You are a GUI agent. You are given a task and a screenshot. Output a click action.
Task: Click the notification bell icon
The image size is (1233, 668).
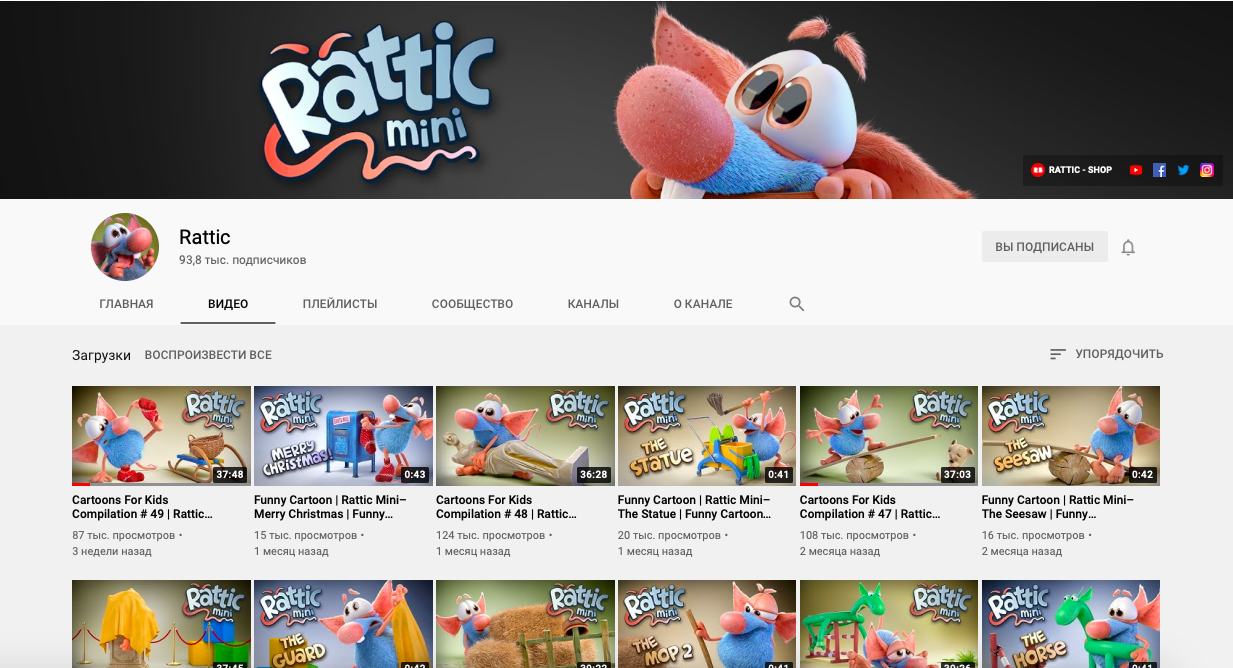[1128, 247]
